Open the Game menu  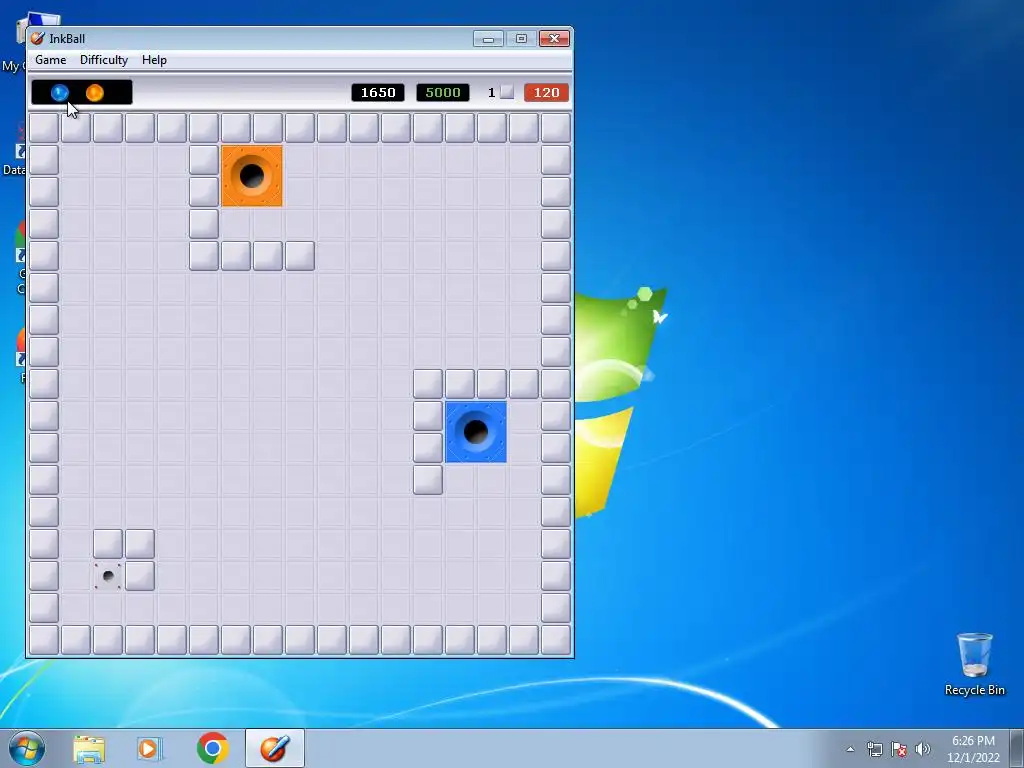[50, 60]
